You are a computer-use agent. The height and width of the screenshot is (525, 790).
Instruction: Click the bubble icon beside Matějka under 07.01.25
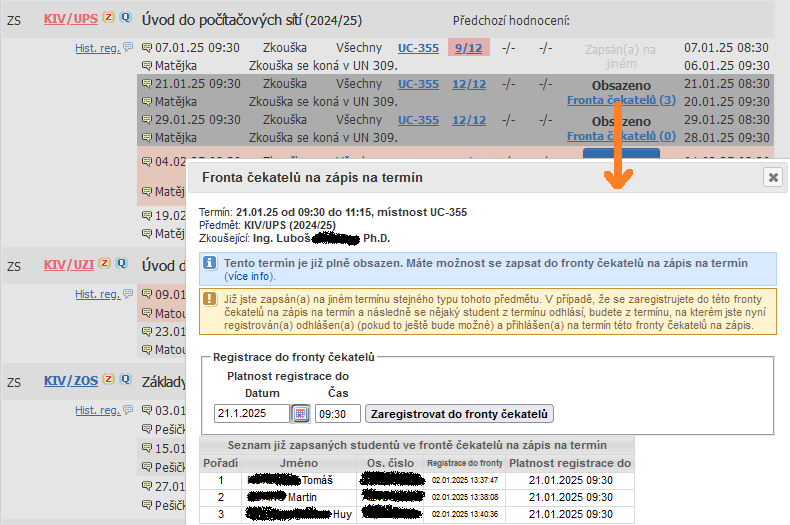[147, 65]
